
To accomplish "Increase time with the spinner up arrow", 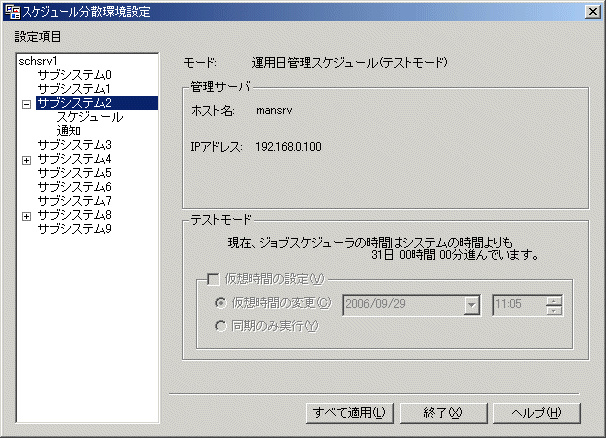I will pos(554,301).
